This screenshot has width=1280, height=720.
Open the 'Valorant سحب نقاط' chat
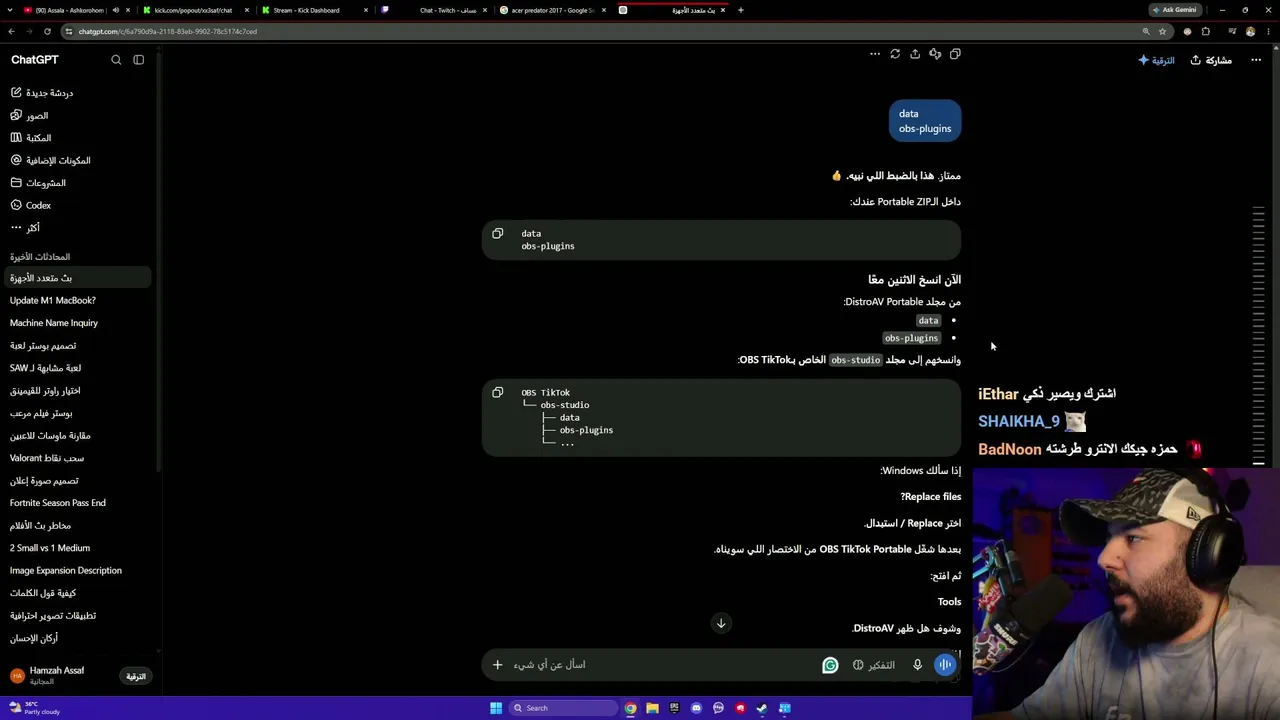(78, 458)
